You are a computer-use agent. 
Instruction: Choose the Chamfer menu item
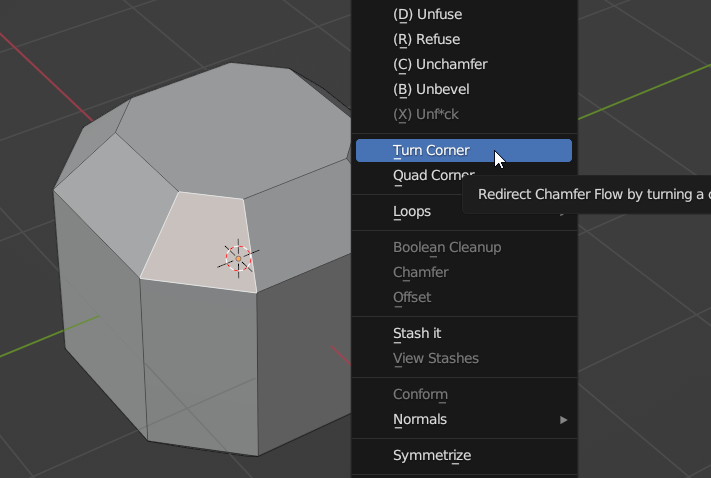click(420, 272)
